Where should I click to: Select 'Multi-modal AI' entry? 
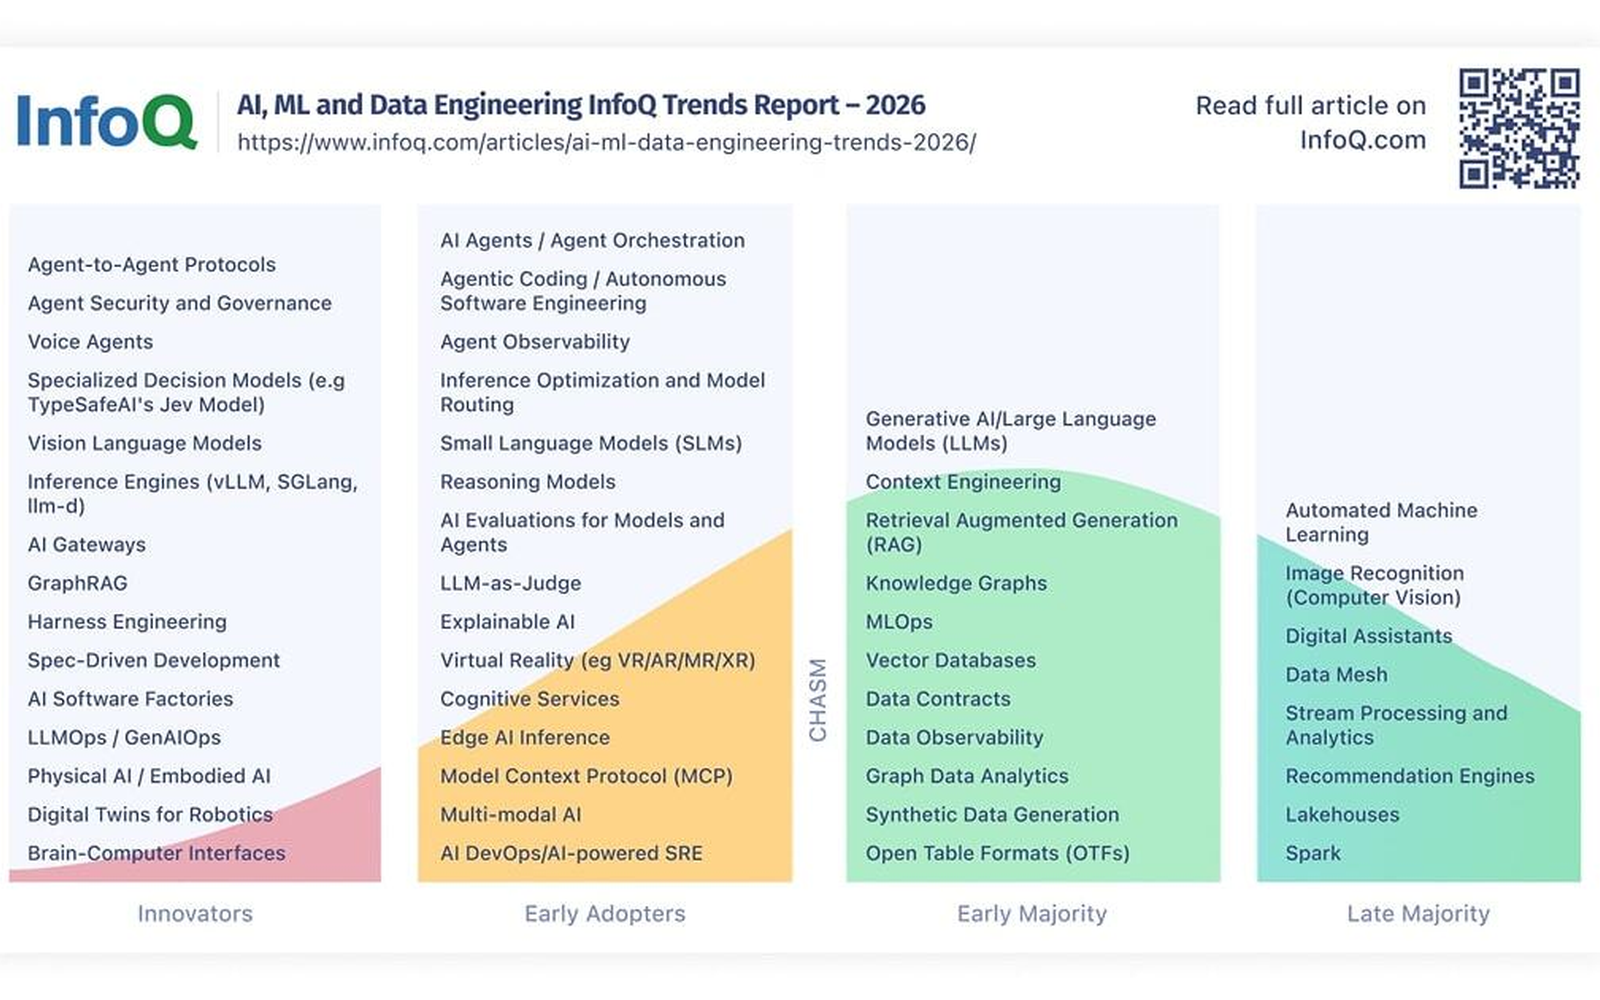(511, 815)
